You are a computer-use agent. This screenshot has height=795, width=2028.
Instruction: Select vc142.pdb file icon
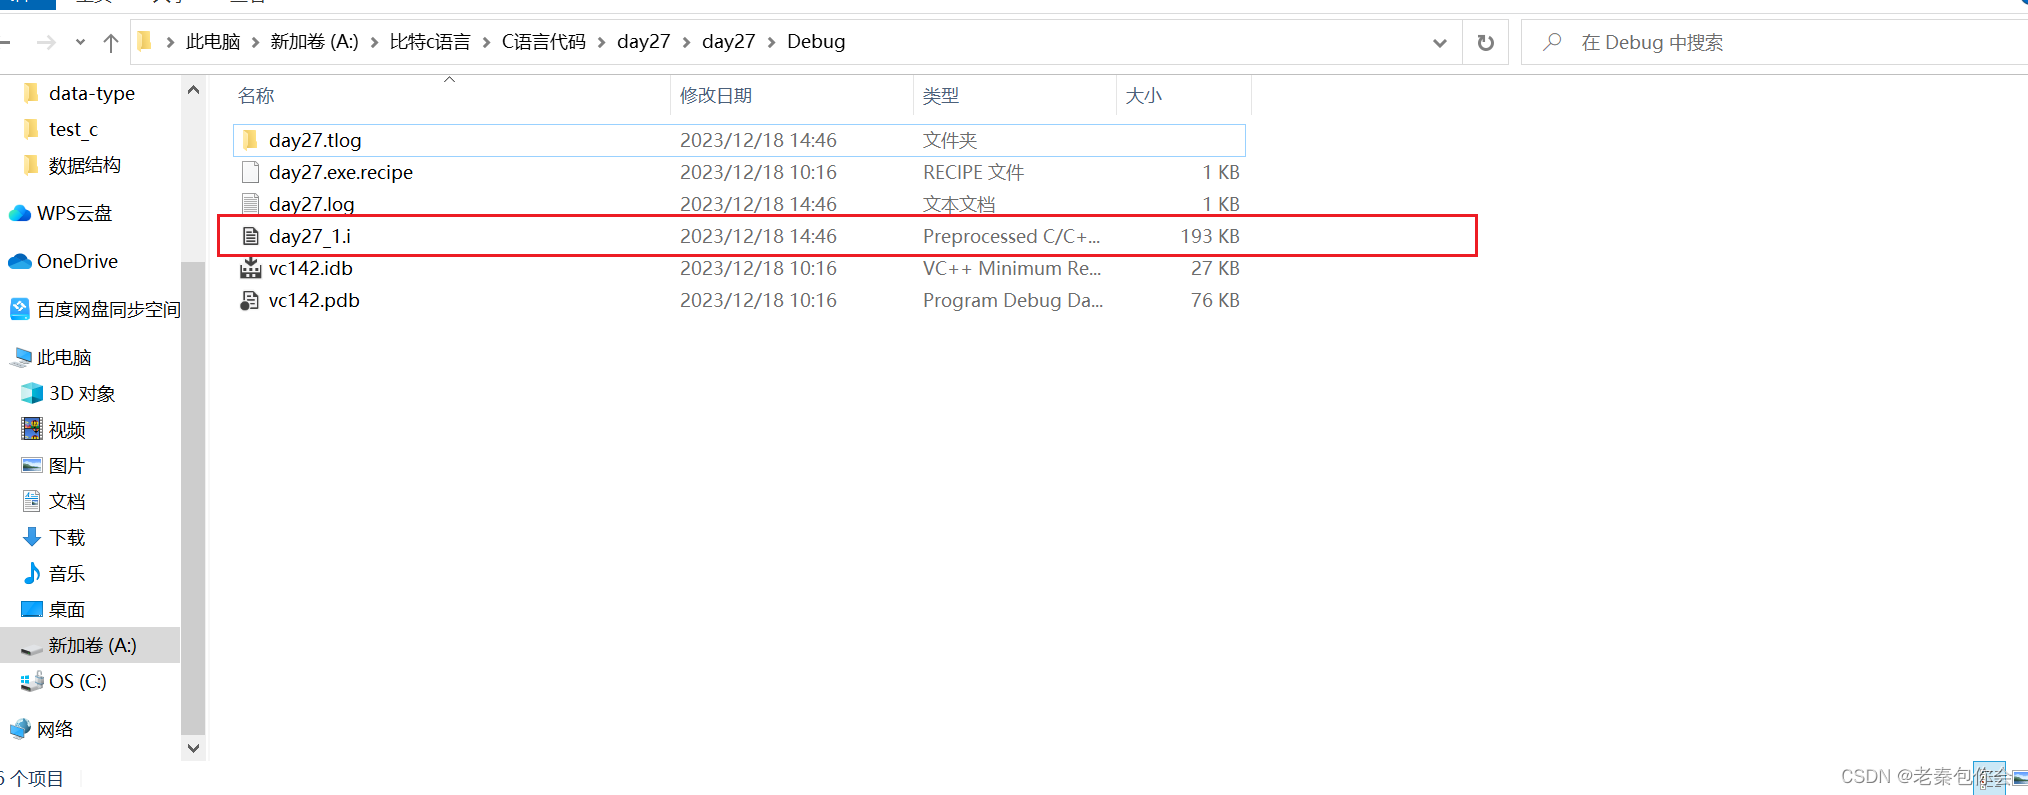pos(250,300)
